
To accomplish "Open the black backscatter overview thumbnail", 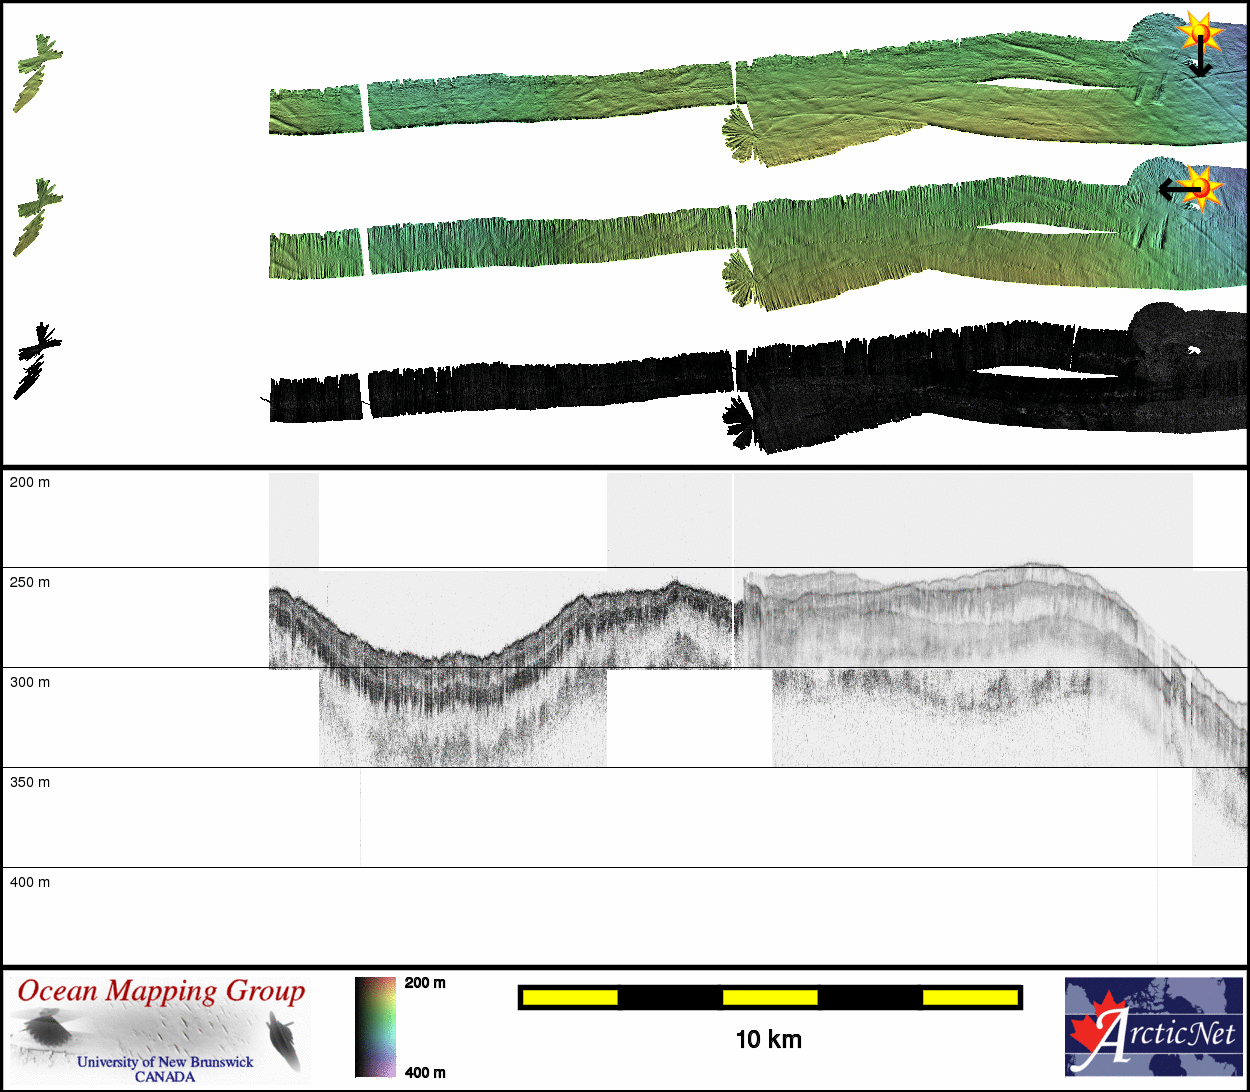I will (x=38, y=360).
